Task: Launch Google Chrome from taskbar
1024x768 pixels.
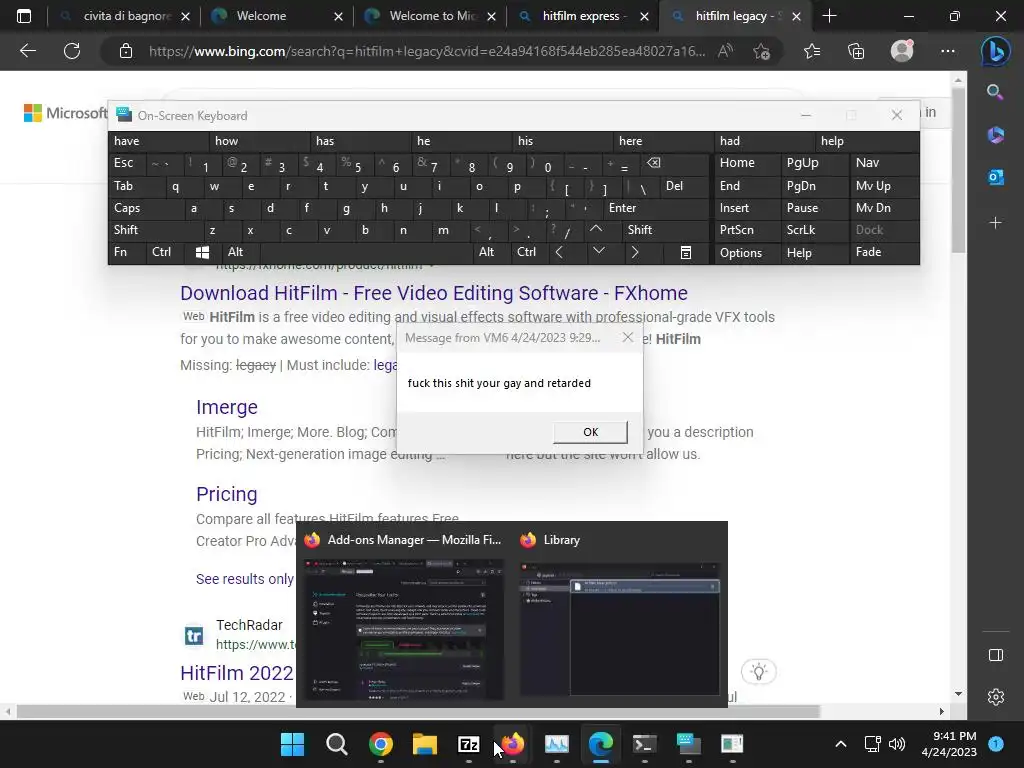Action: (381, 744)
